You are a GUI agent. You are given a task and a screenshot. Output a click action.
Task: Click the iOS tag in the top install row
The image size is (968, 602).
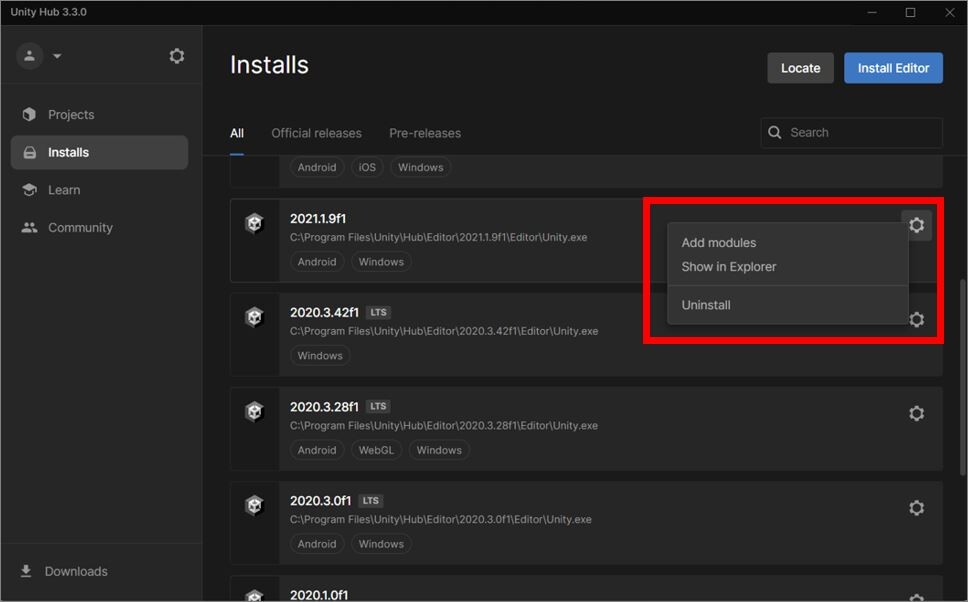tap(367, 167)
